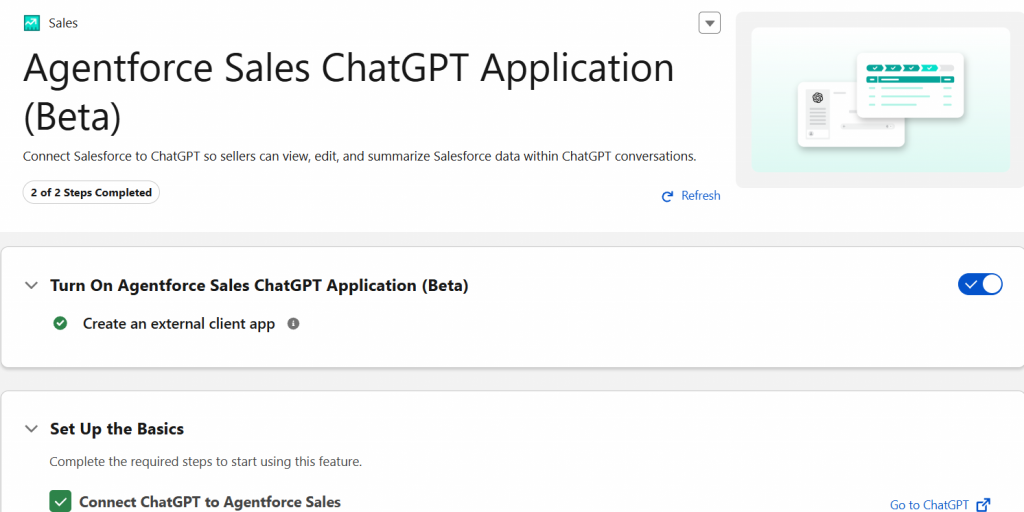Click the Create an external client app step
This screenshot has height=512, width=1024.
click(178, 324)
